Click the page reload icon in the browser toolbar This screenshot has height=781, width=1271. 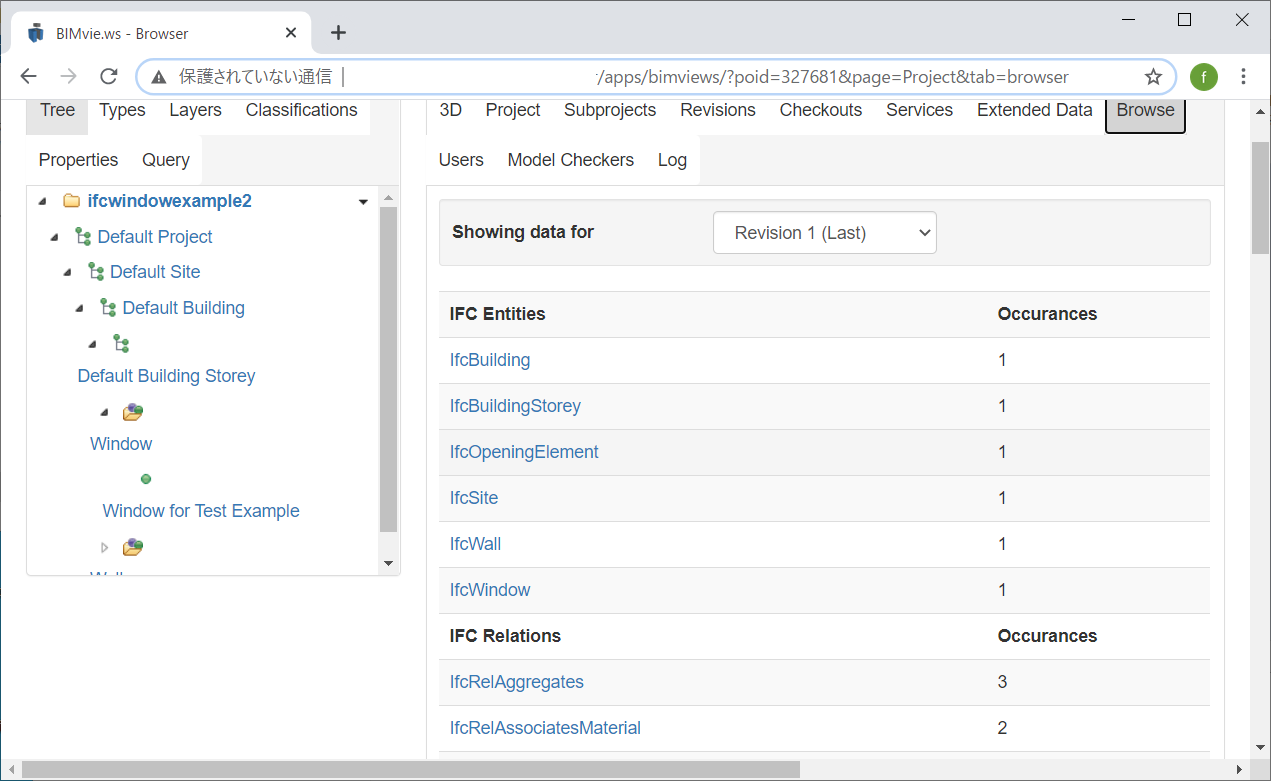coord(108,76)
